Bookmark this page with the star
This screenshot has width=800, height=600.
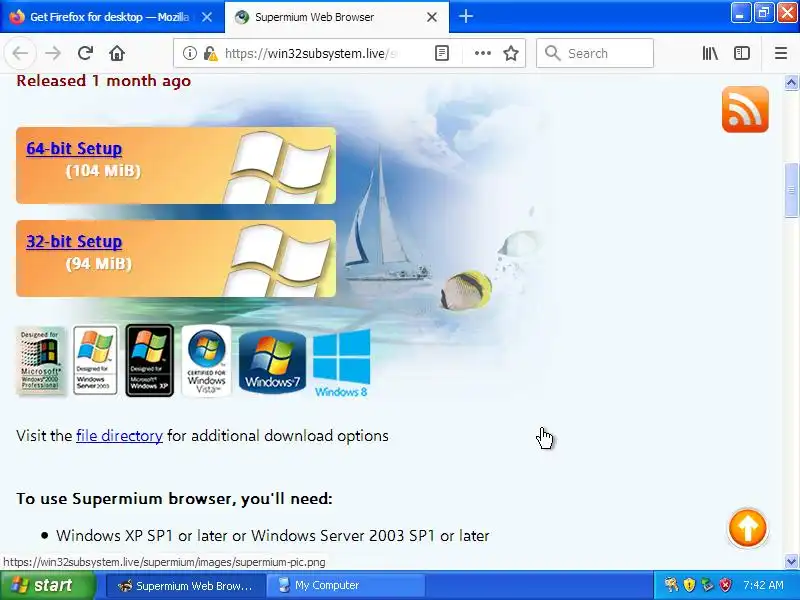click(x=511, y=53)
